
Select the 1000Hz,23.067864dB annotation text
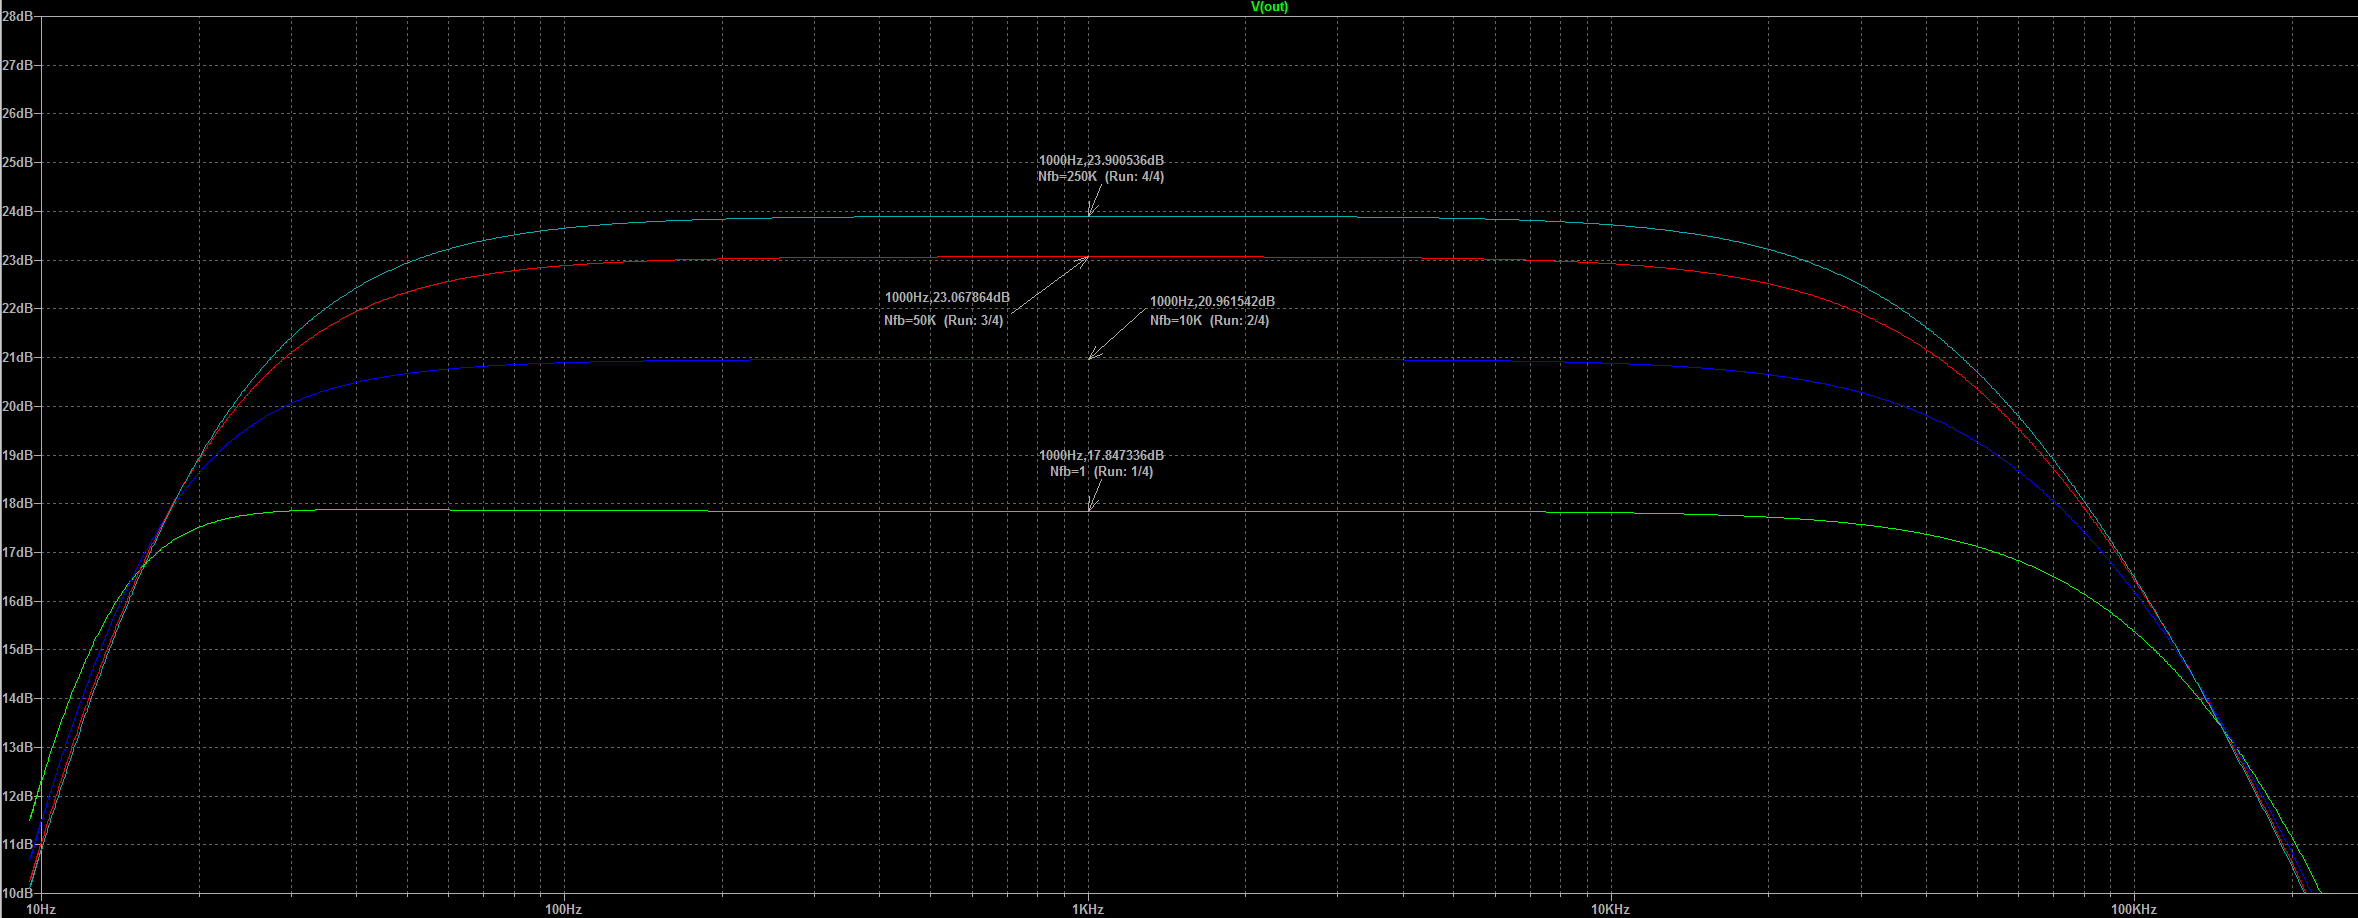coord(947,298)
